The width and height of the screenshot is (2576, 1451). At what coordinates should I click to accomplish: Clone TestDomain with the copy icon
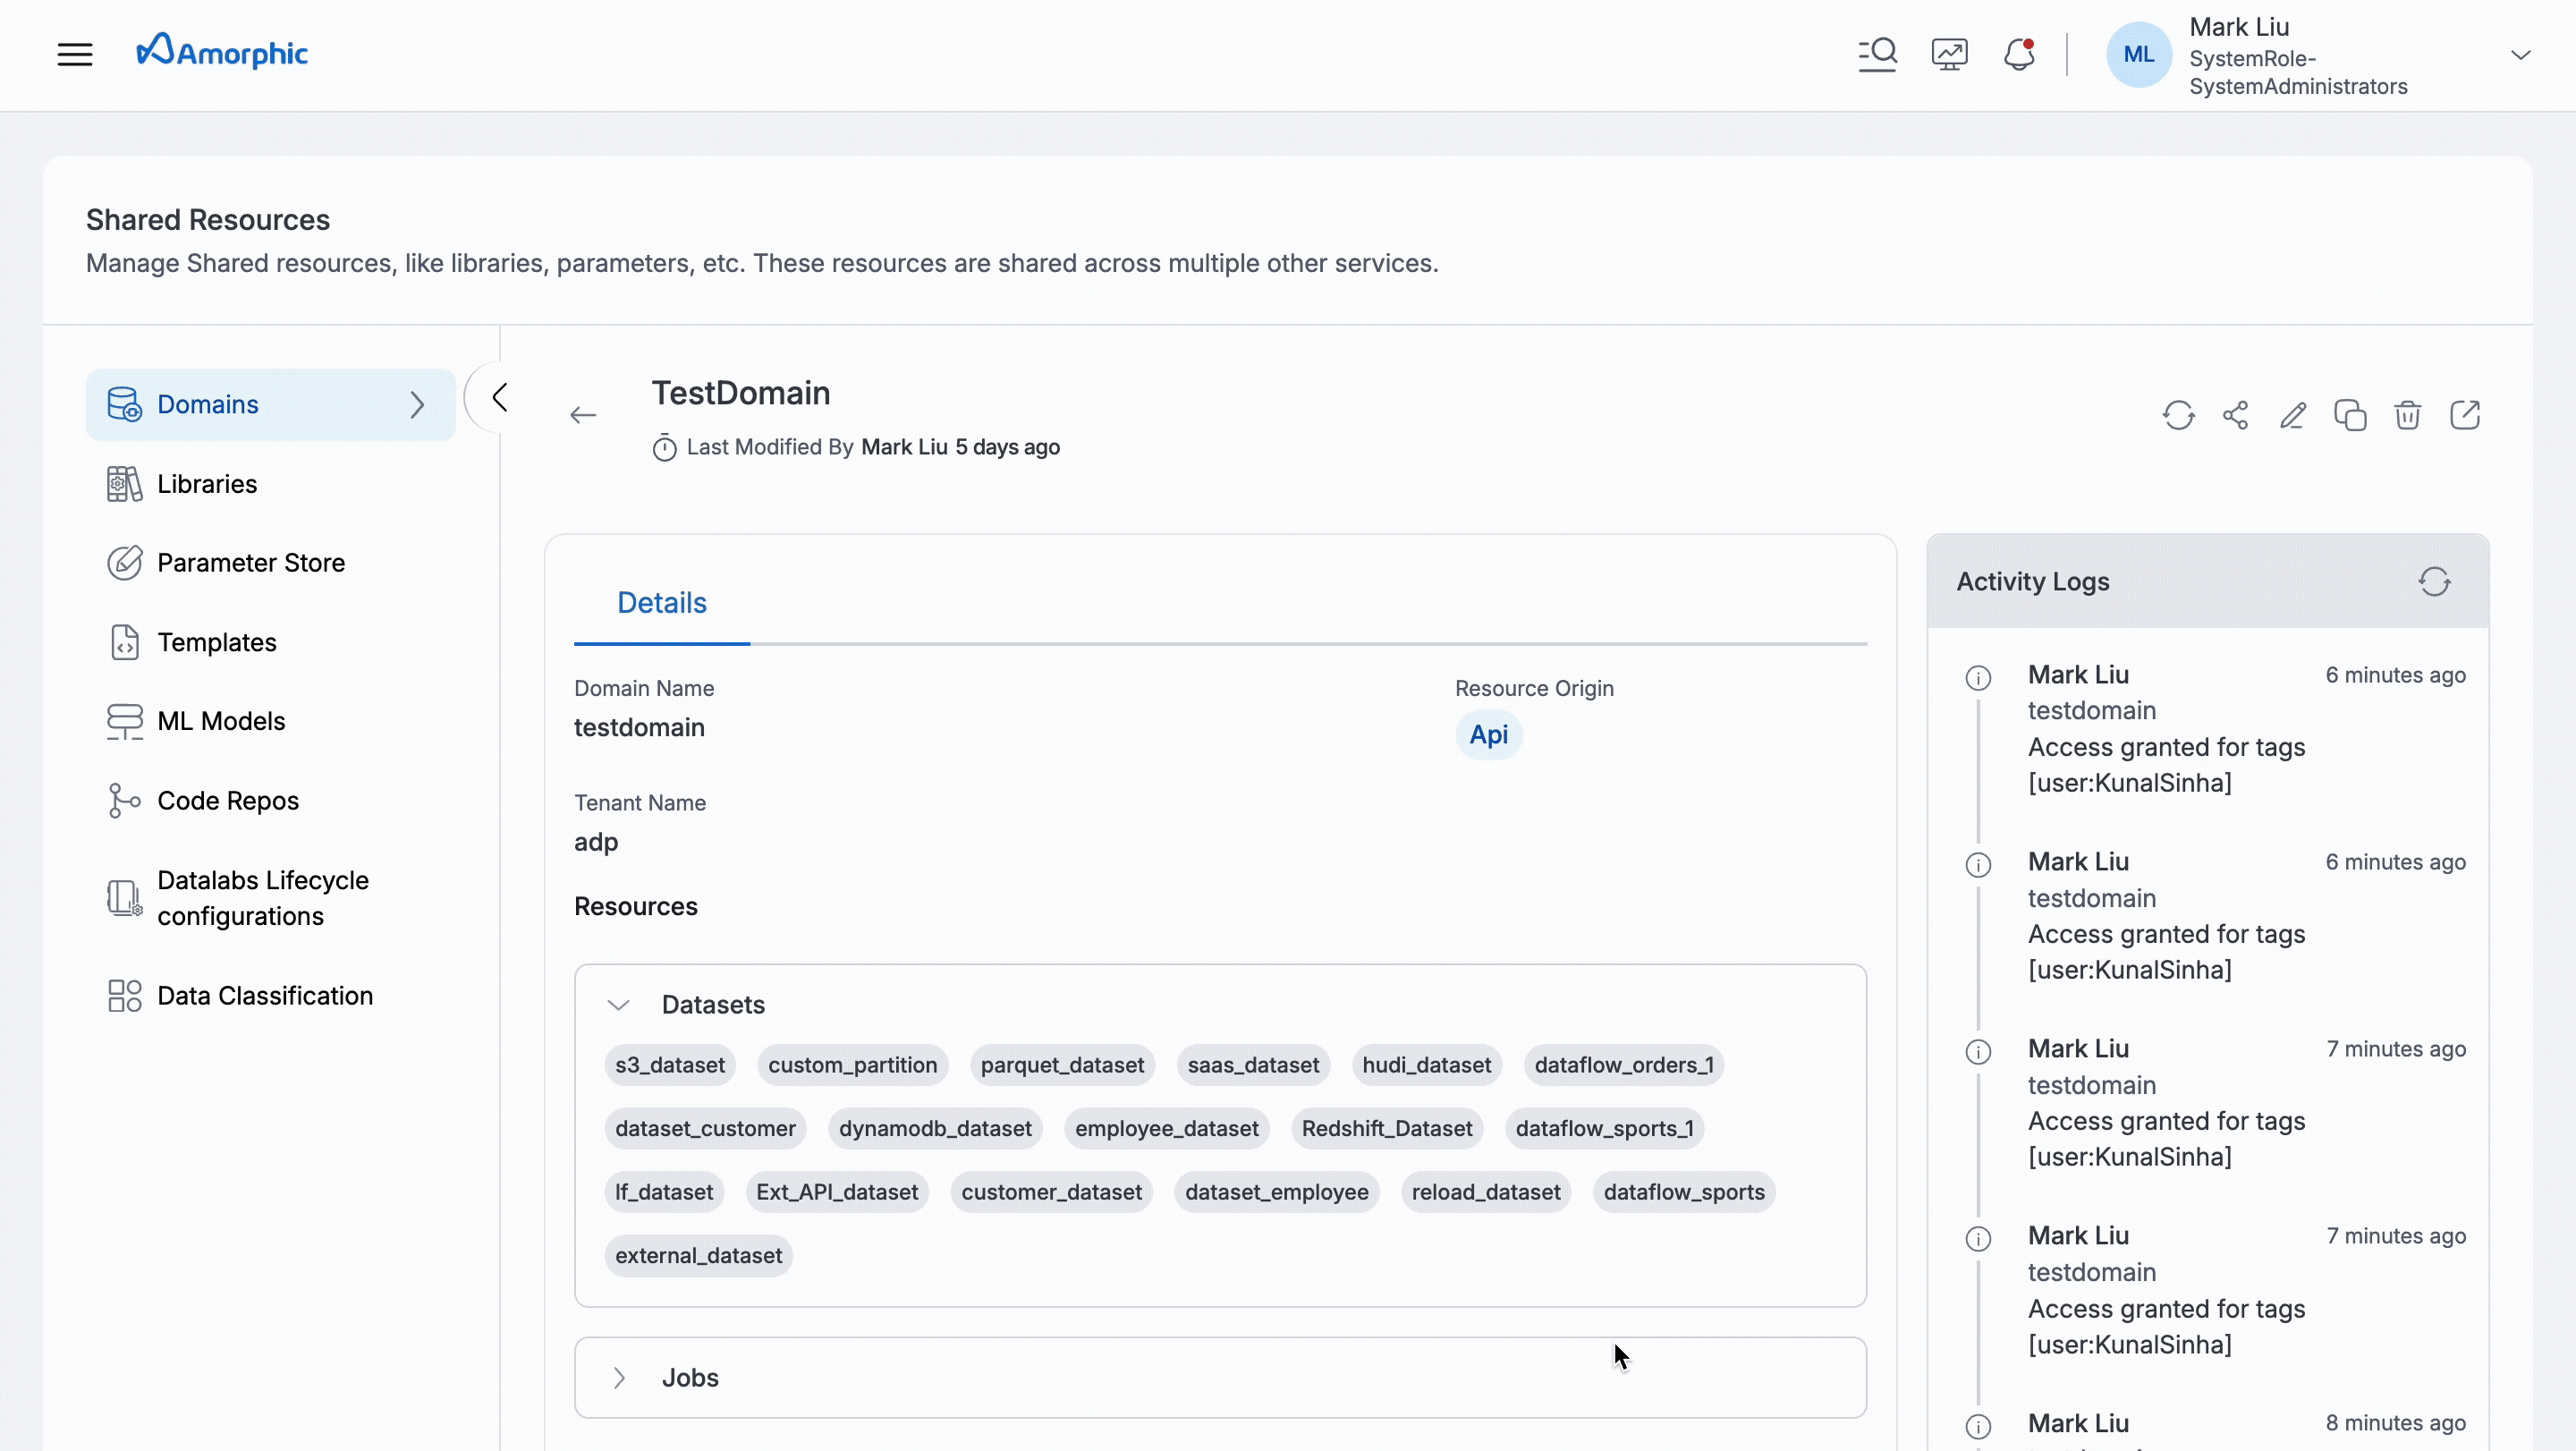point(2350,415)
